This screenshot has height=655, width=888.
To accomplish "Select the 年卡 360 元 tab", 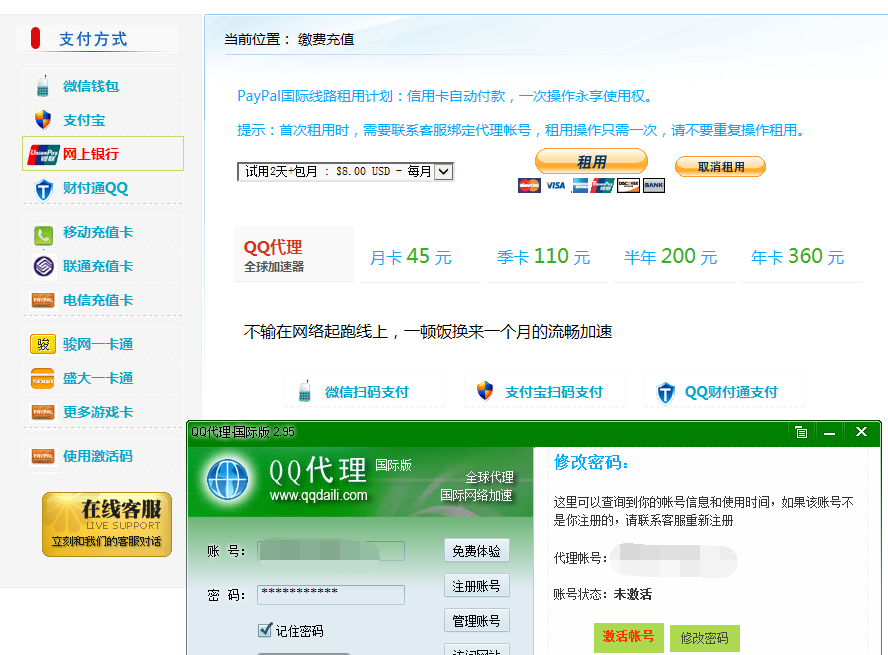I will click(x=797, y=257).
